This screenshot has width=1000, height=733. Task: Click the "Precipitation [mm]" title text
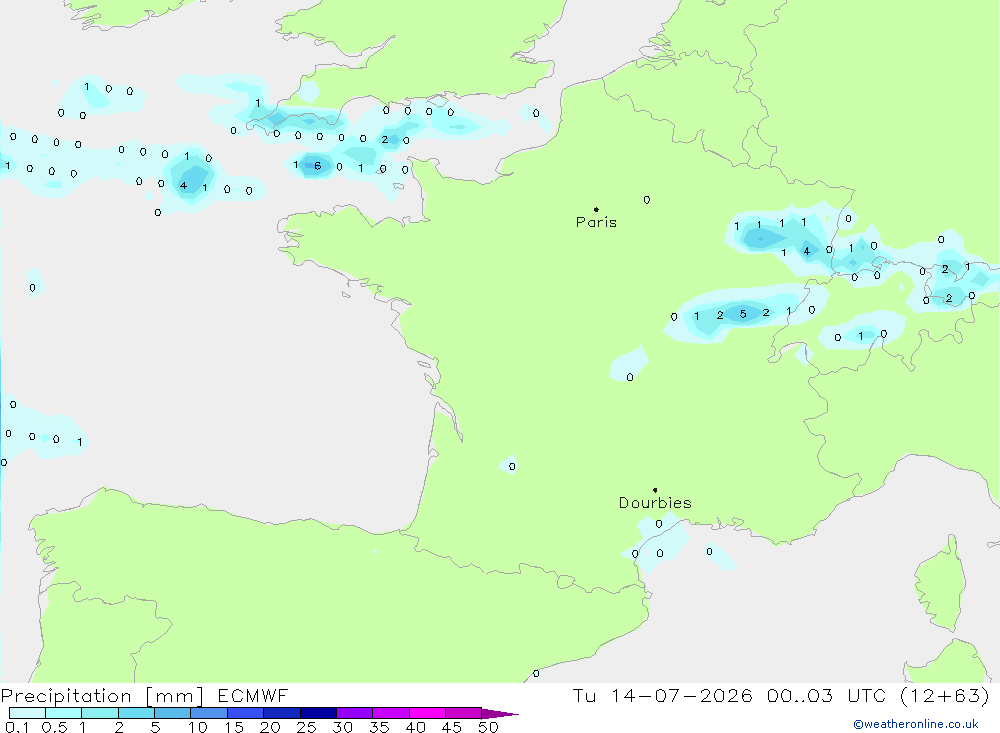tap(102, 696)
